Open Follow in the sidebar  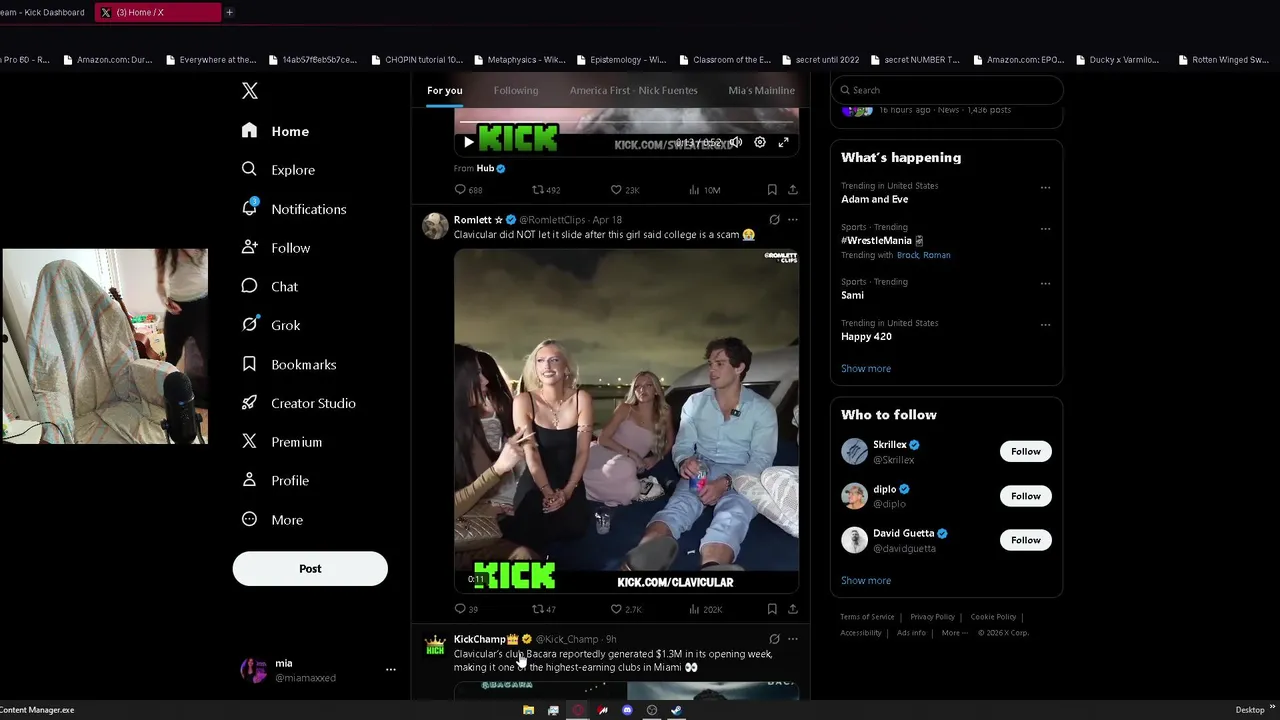click(x=276, y=248)
